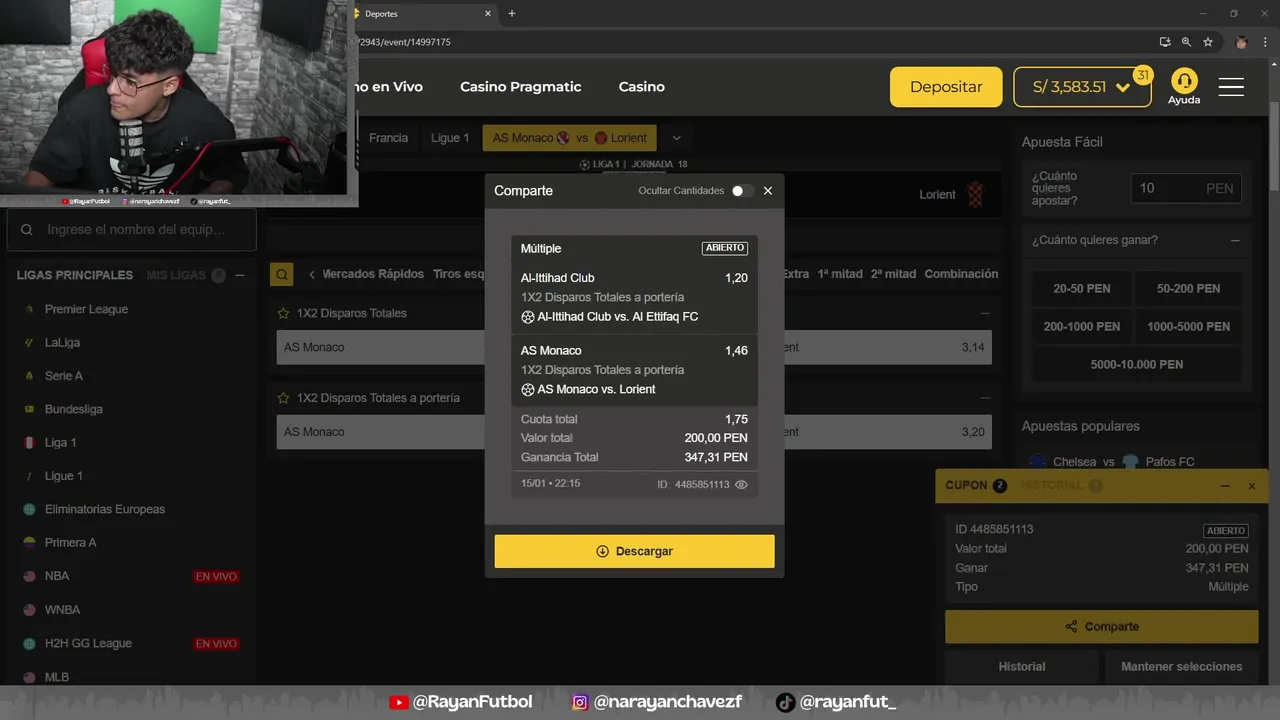Collapse the ¿Cuánto quieres ganar? section
This screenshot has width=1280, height=720.
[1236, 241]
